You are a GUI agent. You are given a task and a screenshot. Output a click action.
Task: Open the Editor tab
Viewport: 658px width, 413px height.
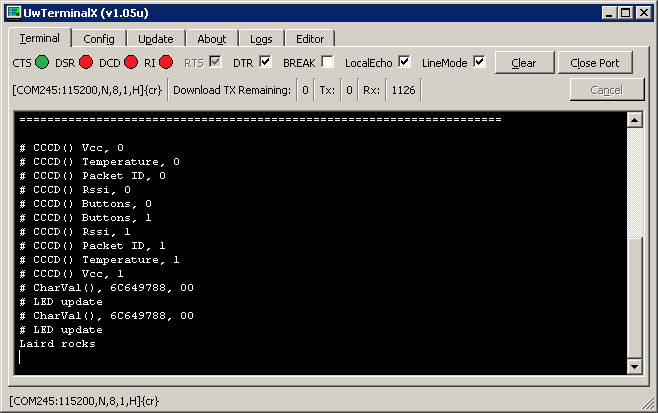click(310, 39)
